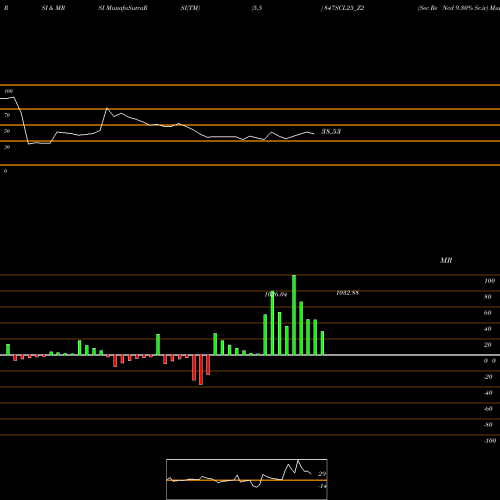Click the RSI current value 38.53
Viewport: 500px width, 500px height.
coord(331,131)
